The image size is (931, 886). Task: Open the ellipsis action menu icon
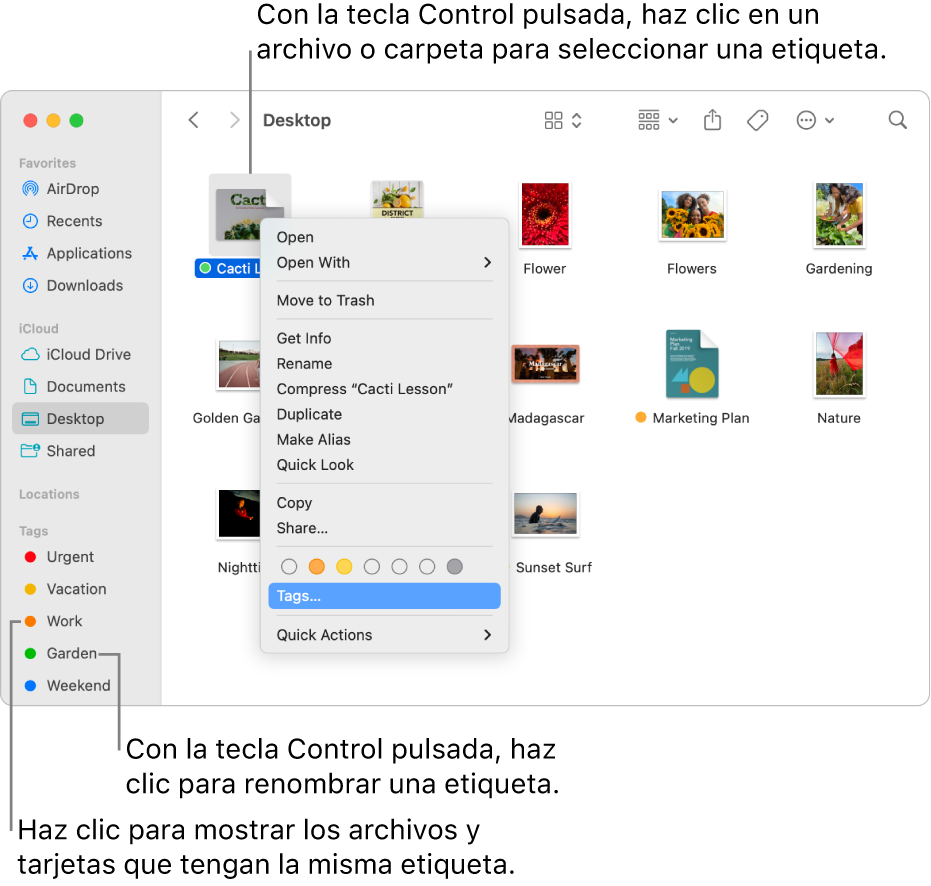point(806,121)
